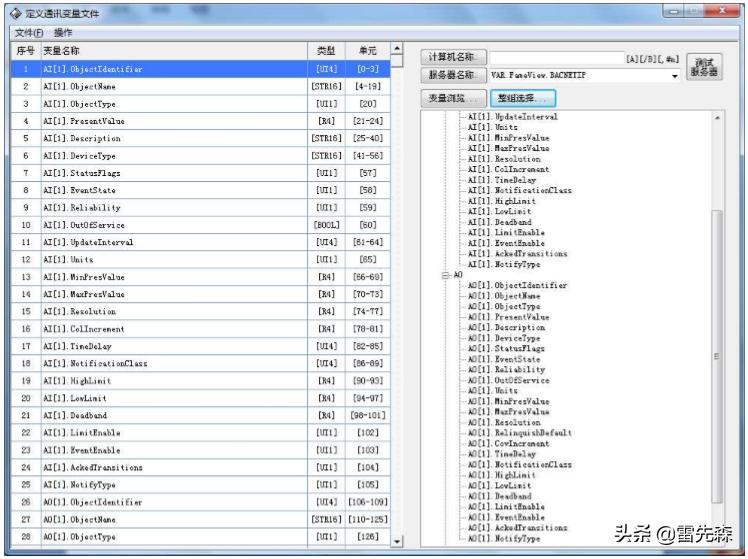
Task: Select AI[1].MinPresValue in the tree
Action: tap(509, 138)
